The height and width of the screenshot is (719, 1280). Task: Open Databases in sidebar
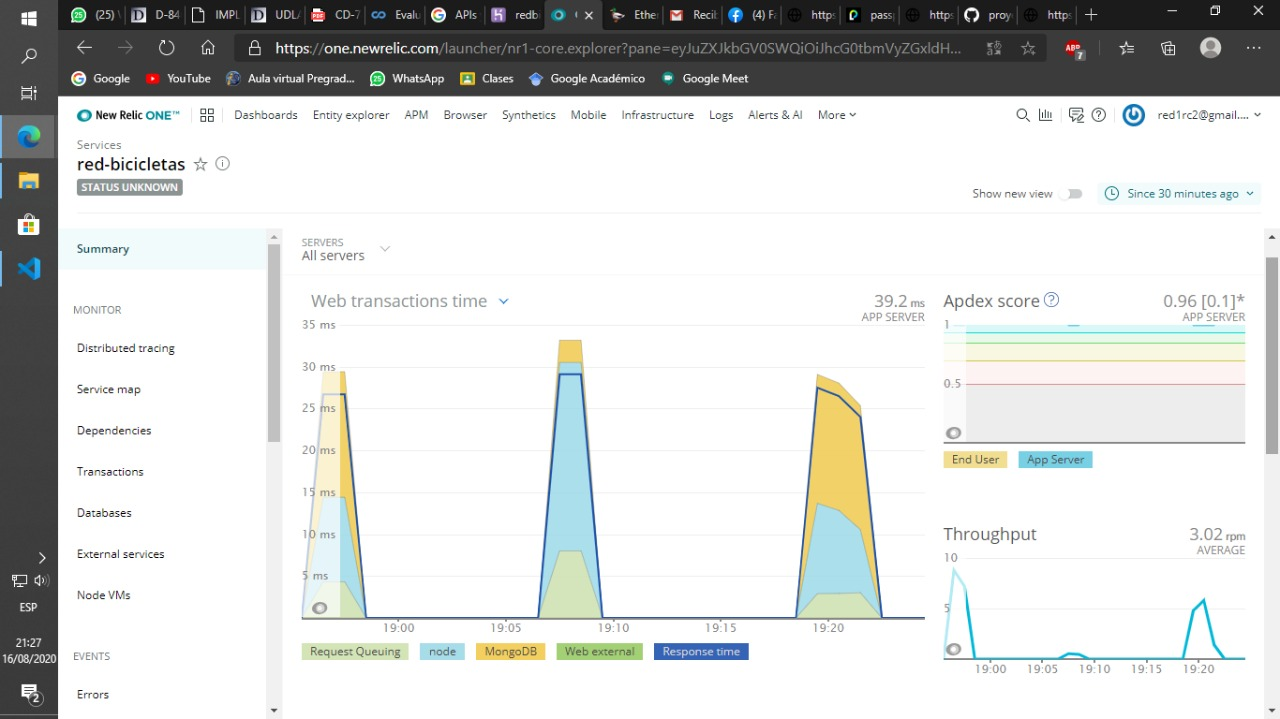tap(104, 512)
